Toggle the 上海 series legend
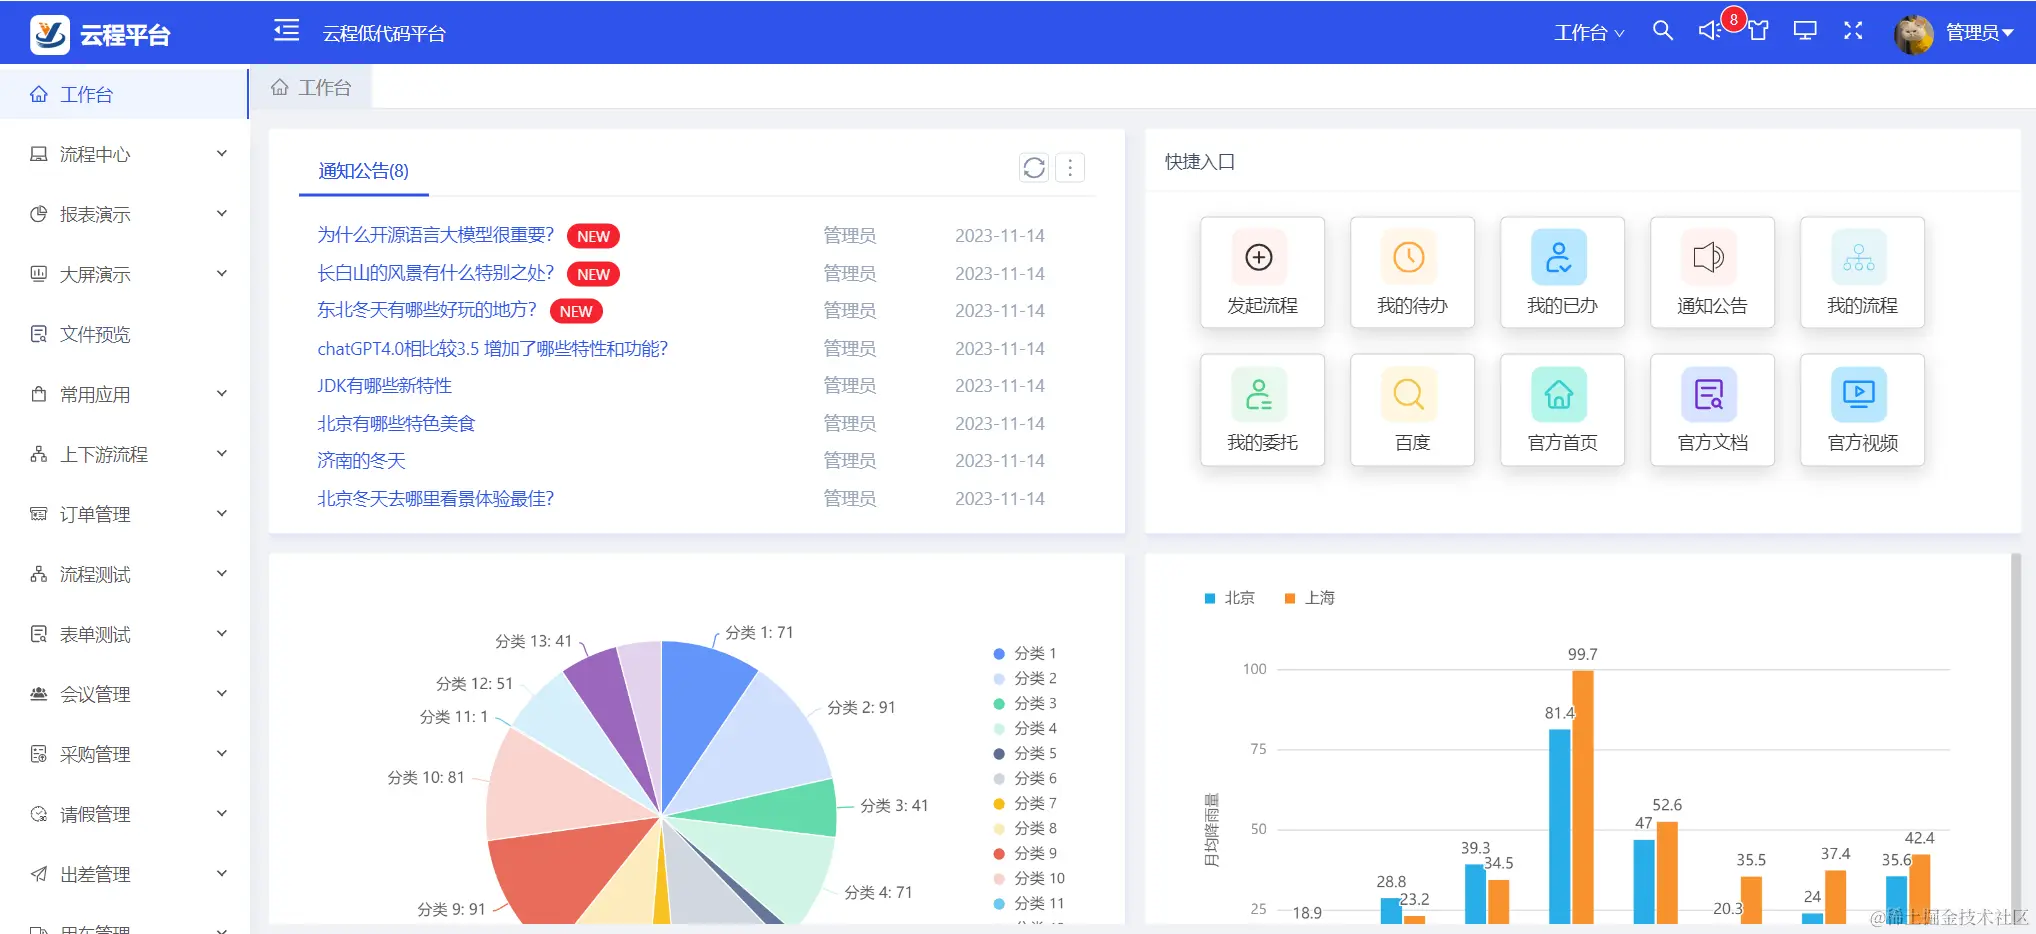The width and height of the screenshot is (2036, 934). pos(1310,597)
